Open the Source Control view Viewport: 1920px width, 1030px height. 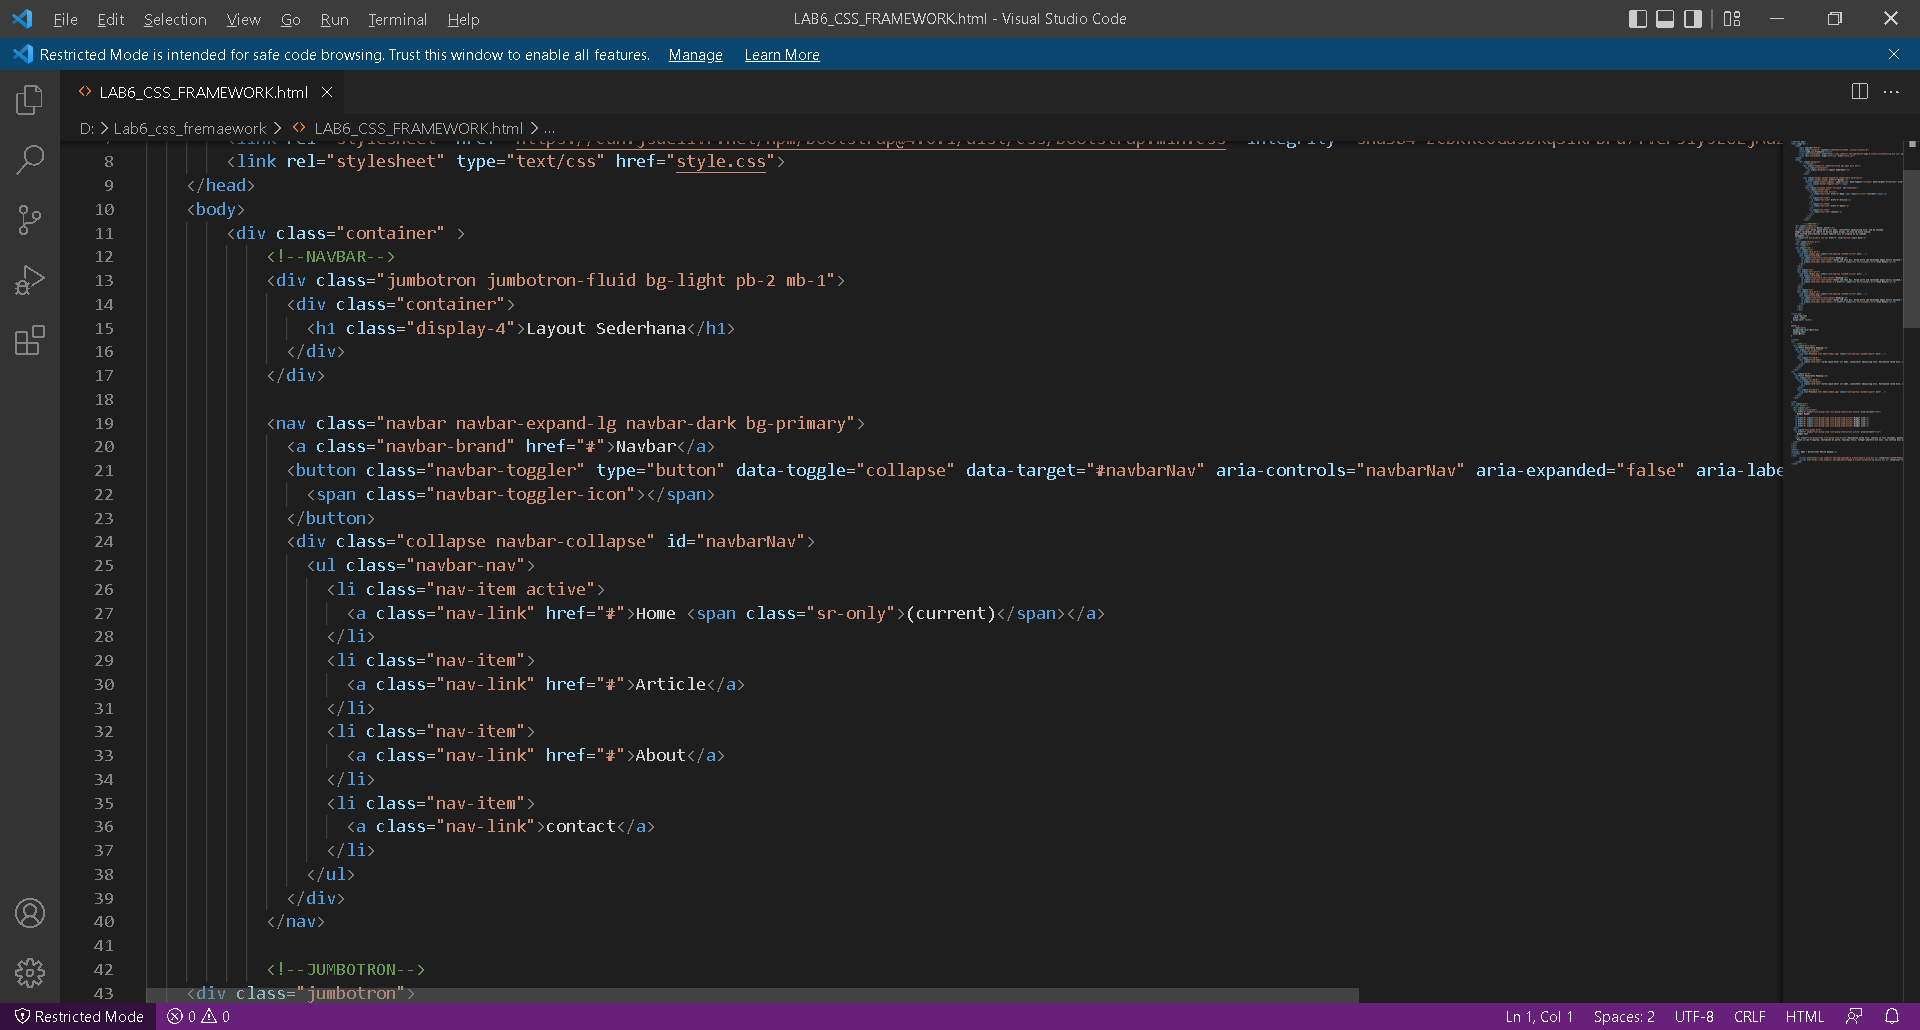pyautogui.click(x=29, y=219)
